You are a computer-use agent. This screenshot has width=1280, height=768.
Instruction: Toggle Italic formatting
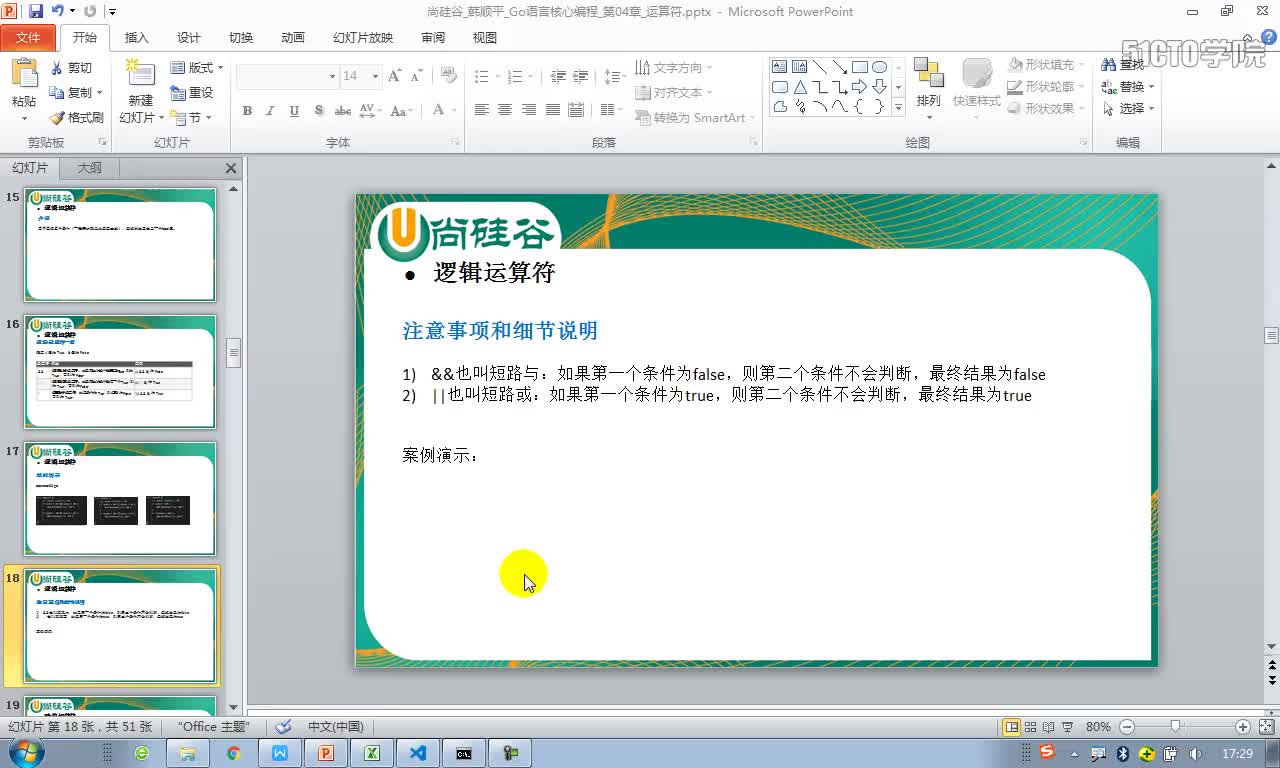[270, 110]
